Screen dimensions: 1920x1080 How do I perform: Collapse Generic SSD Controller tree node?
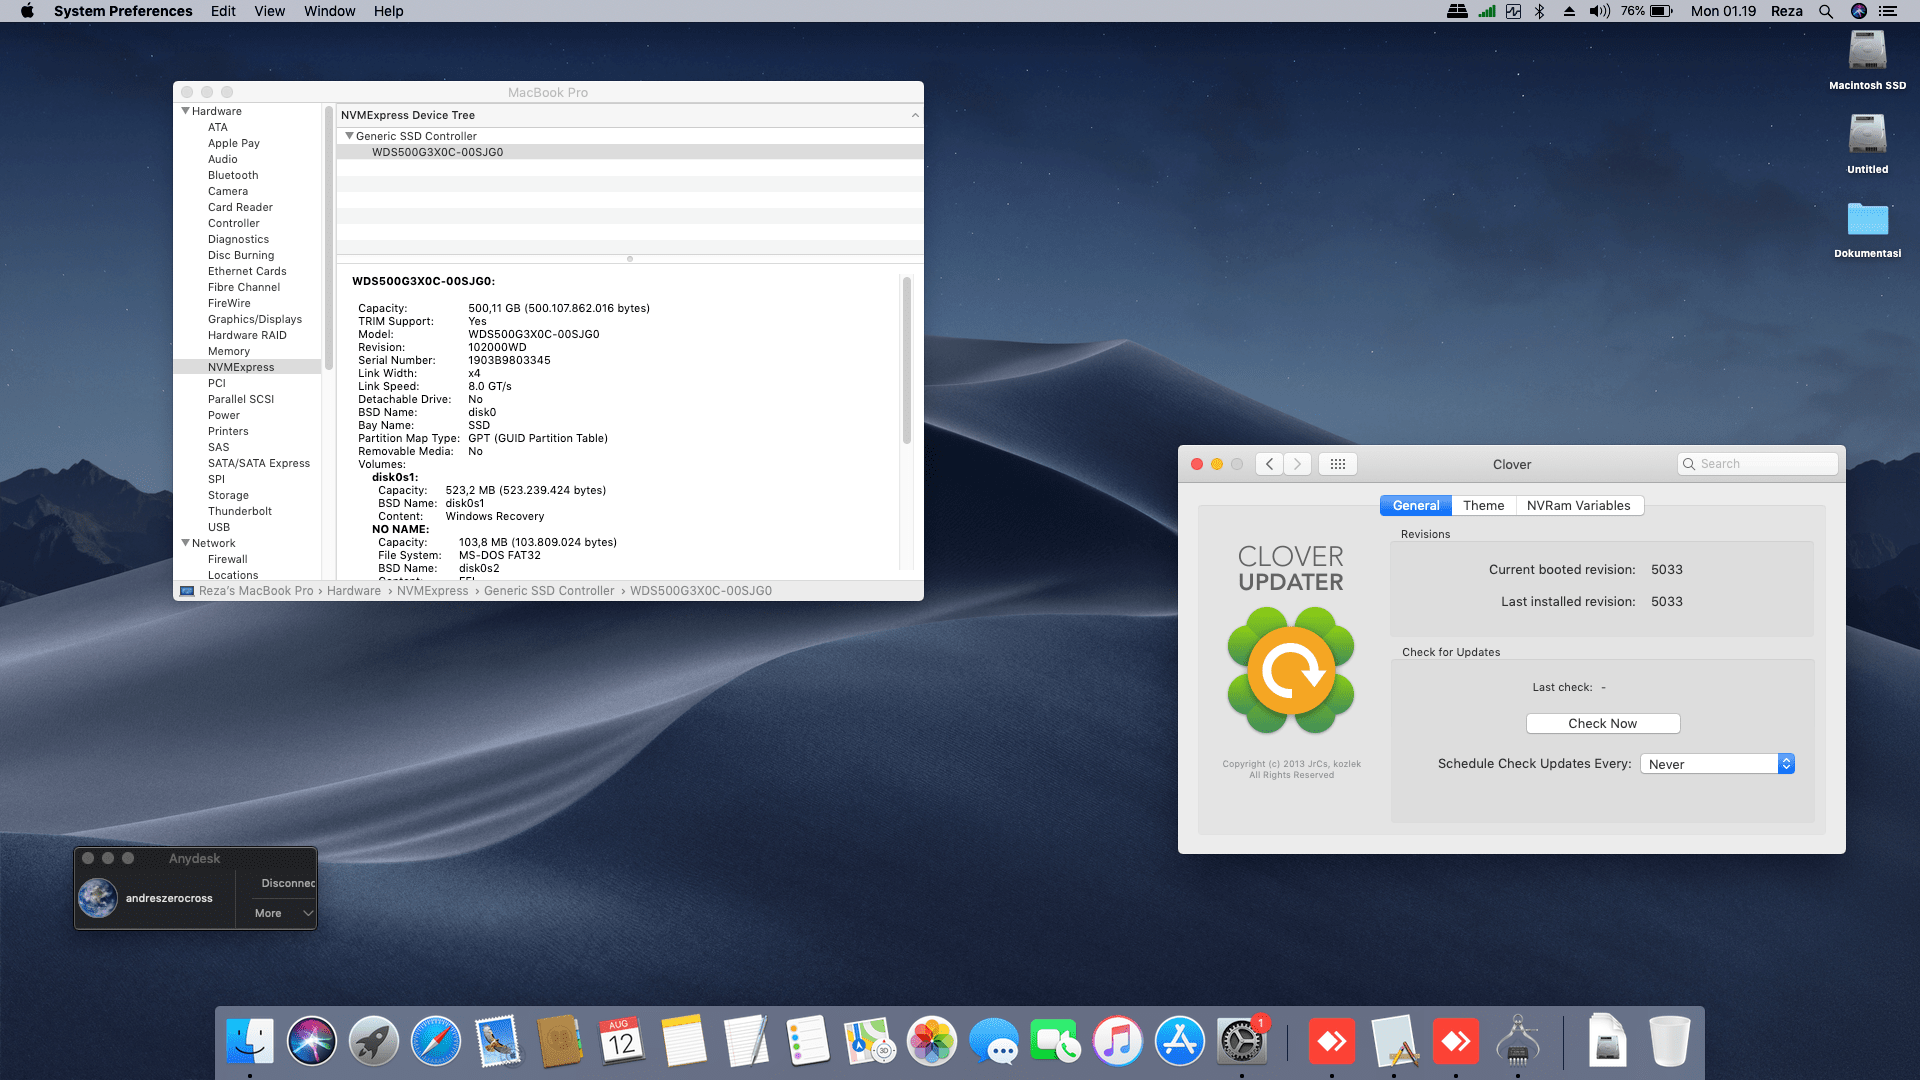tap(349, 136)
